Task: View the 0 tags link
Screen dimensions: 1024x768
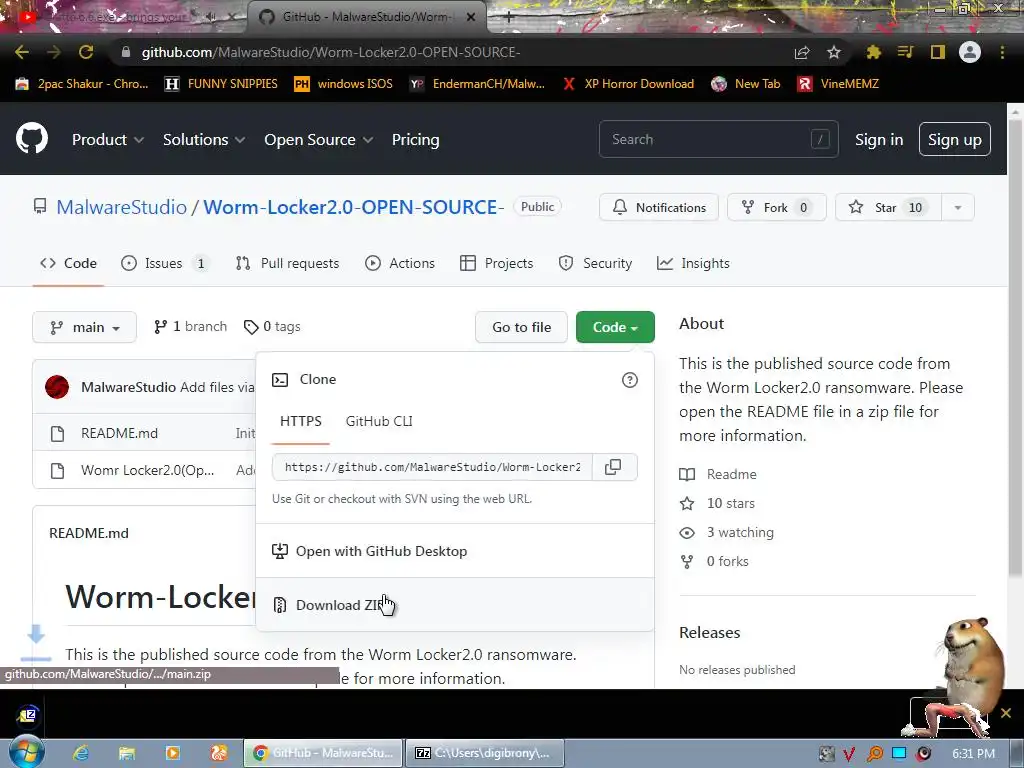Action: 272,327
